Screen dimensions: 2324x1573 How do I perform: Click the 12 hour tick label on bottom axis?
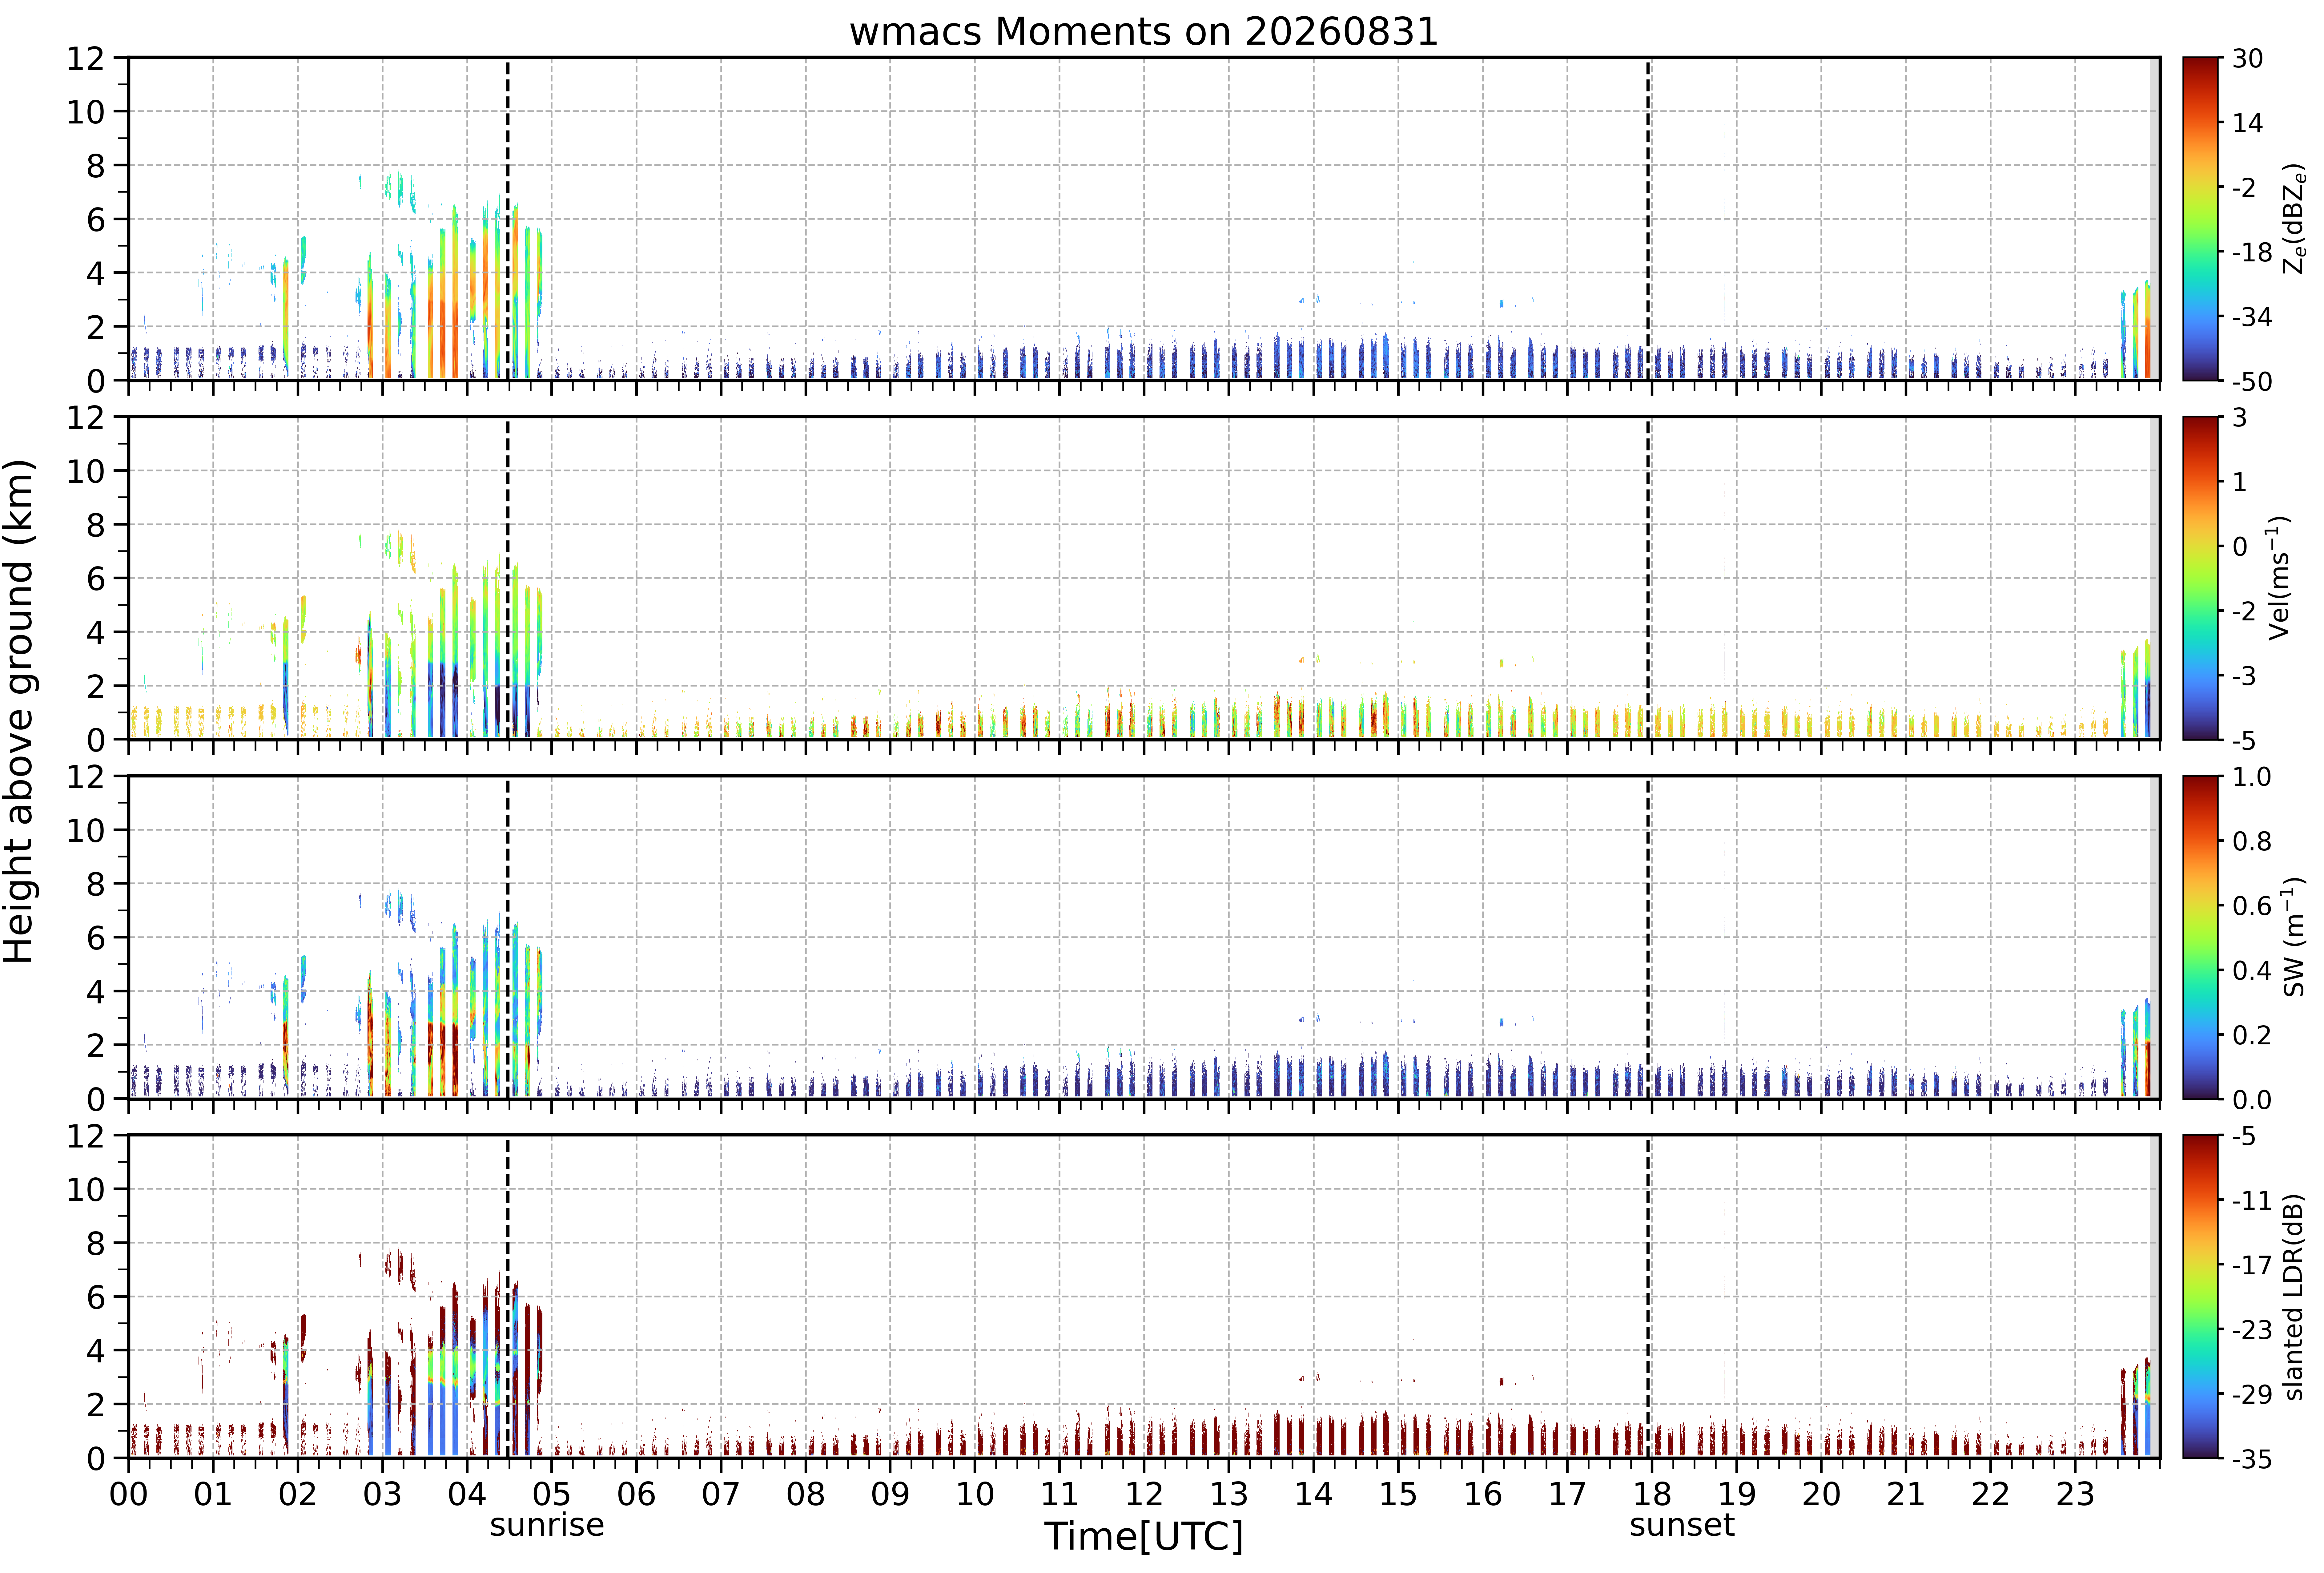[x=1144, y=1494]
